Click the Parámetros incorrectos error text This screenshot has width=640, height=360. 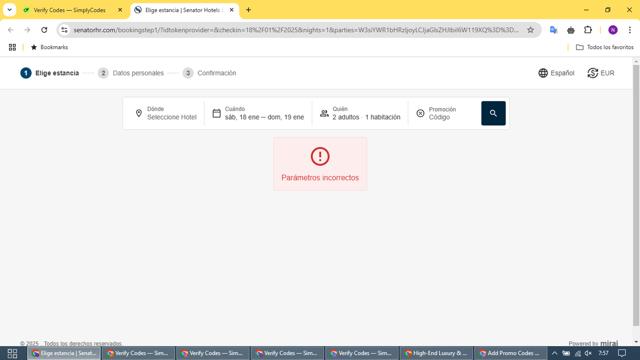click(x=320, y=178)
